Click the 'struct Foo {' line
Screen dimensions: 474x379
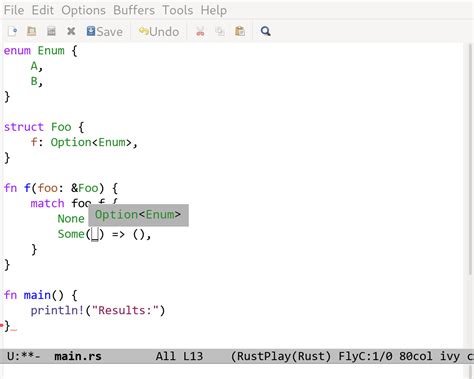point(44,127)
